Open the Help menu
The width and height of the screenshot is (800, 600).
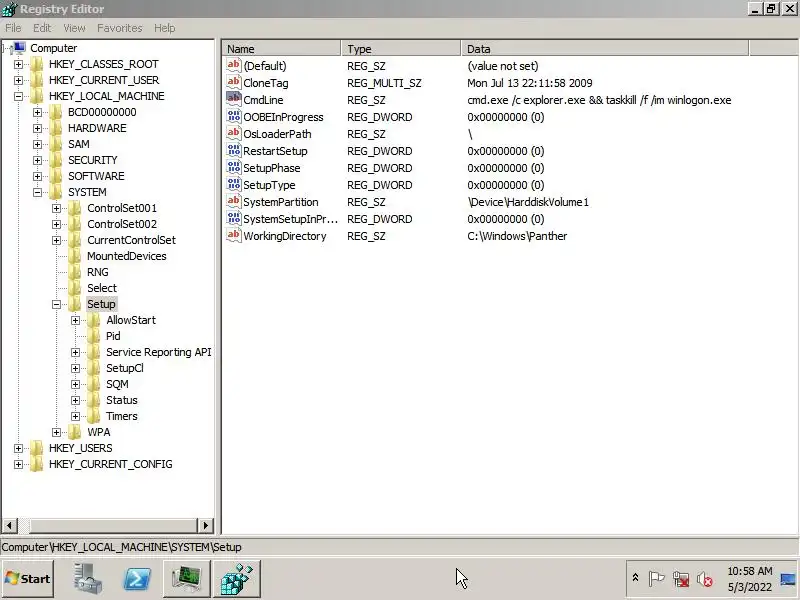click(x=165, y=28)
